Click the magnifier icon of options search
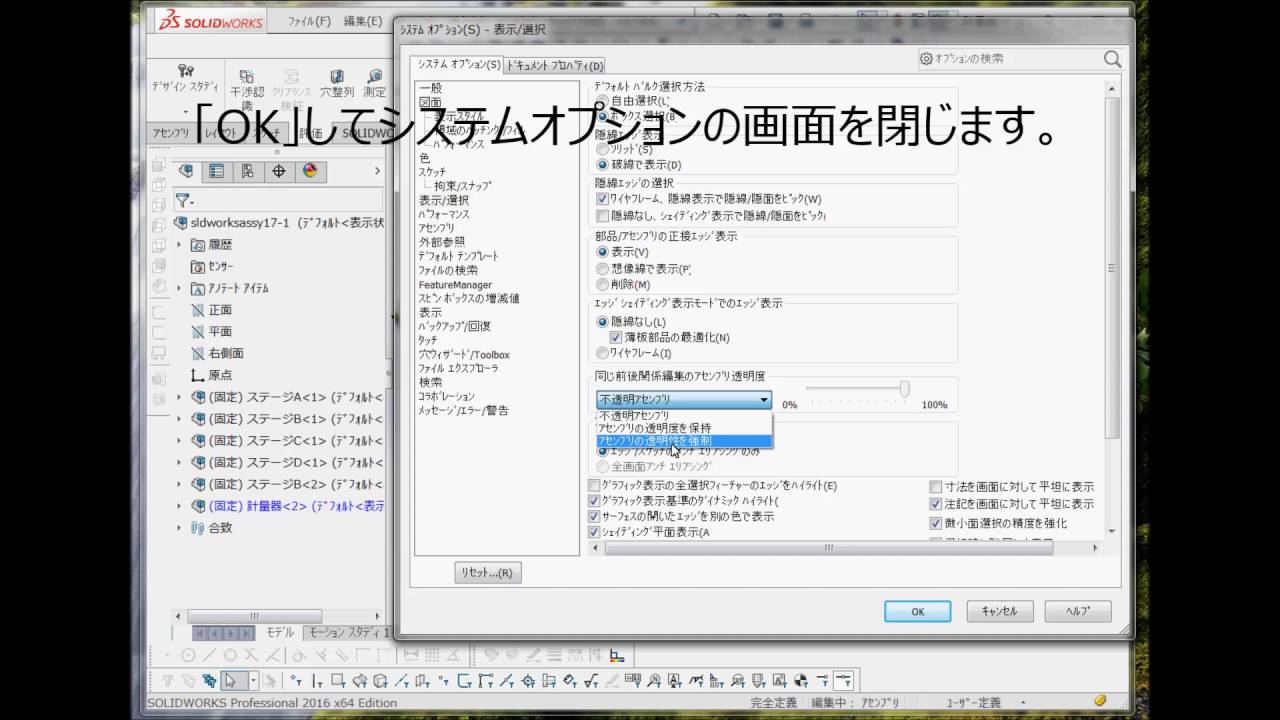Image resolution: width=1280 pixels, height=720 pixels. 1112,59
